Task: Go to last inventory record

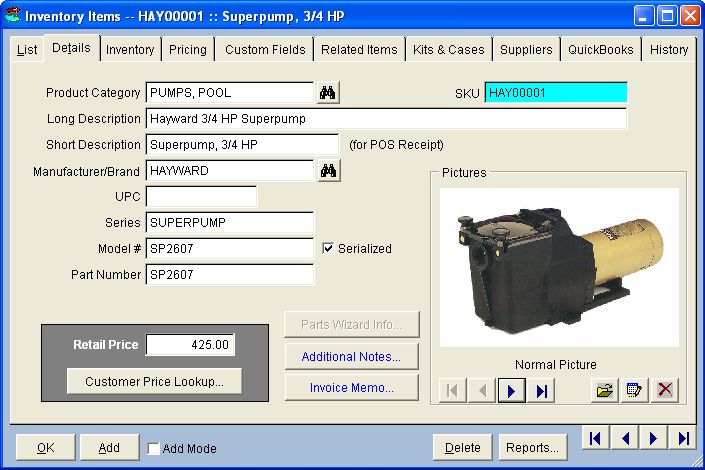Action: [x=683, y=438]
